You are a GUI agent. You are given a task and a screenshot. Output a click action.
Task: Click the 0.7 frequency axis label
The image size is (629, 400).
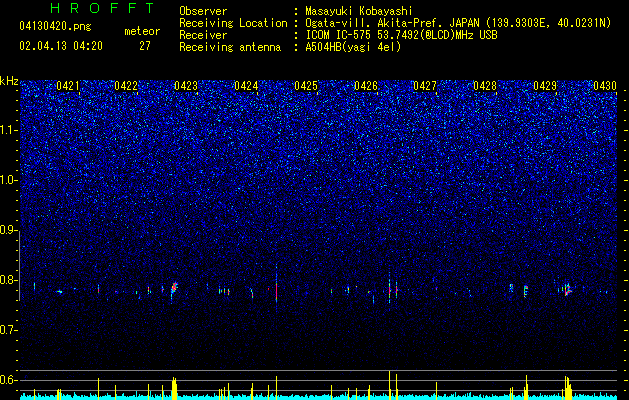pos(9,330)
